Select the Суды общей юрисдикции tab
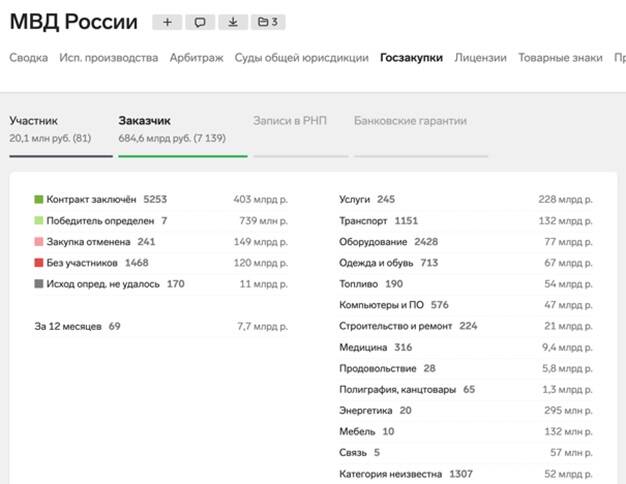626x484 pixels. point(301,58)
